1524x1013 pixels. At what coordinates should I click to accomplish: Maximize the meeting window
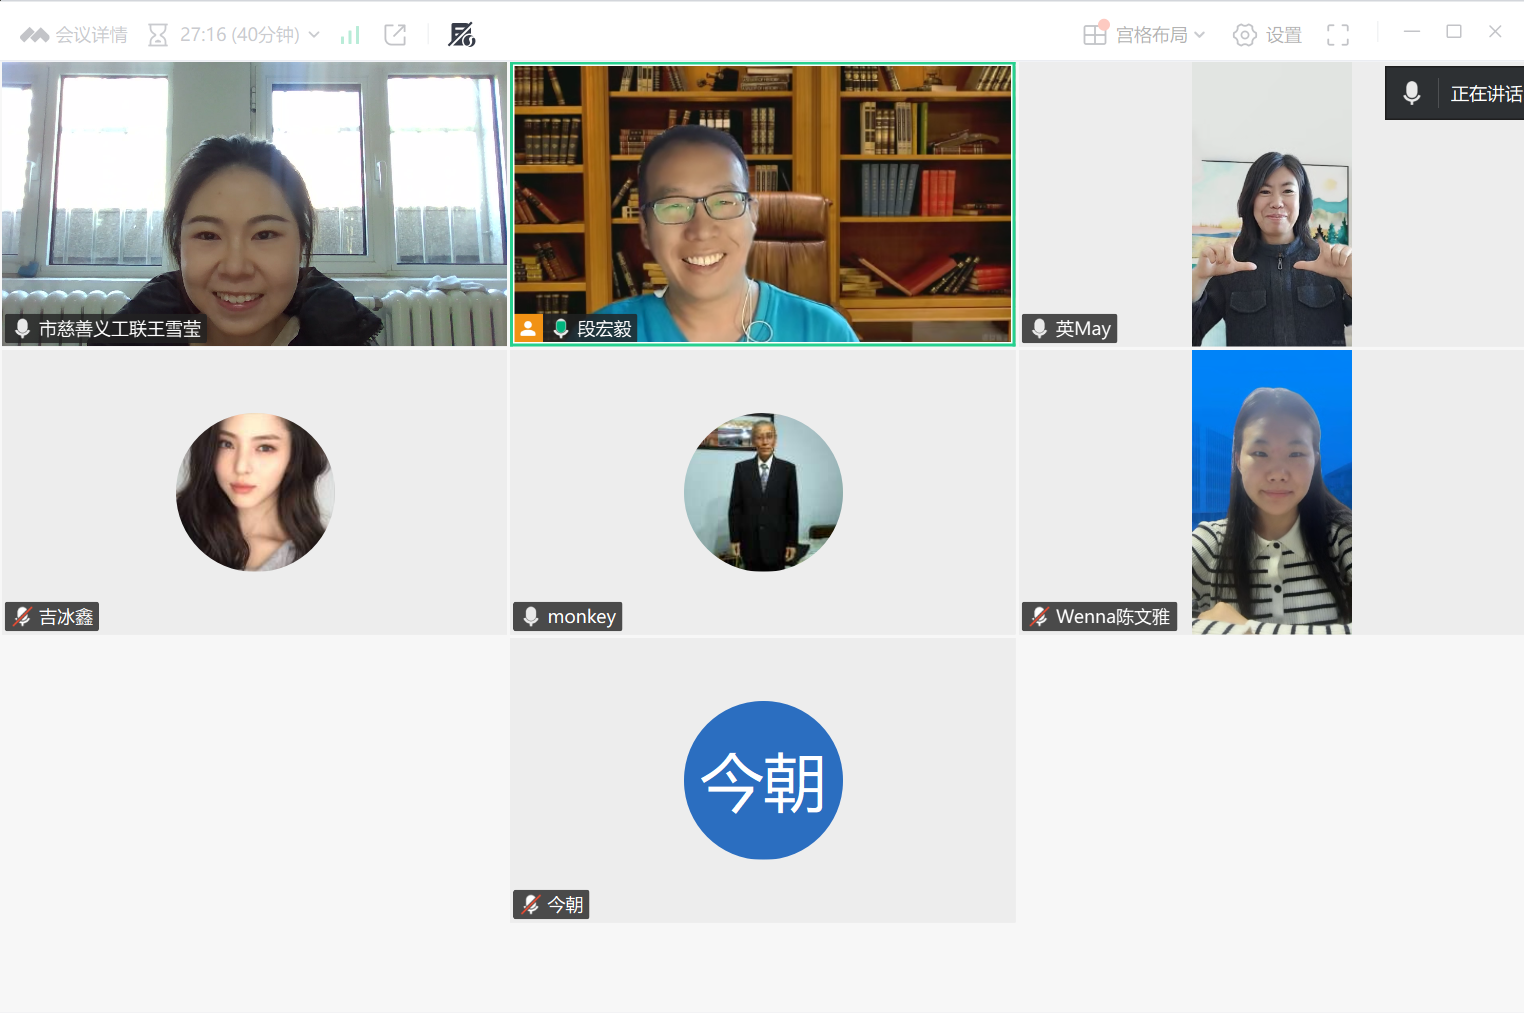click(x=1453, y=32)
